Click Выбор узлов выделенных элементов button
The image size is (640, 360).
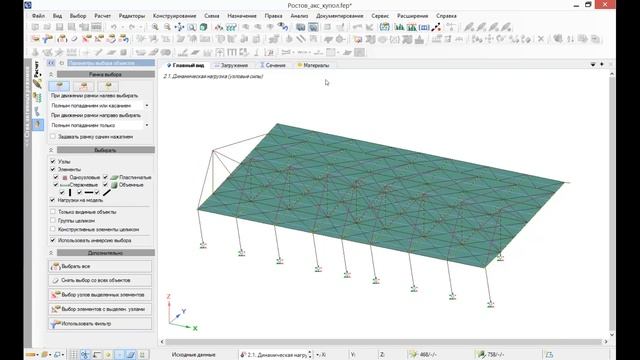[x=100, y=295]
